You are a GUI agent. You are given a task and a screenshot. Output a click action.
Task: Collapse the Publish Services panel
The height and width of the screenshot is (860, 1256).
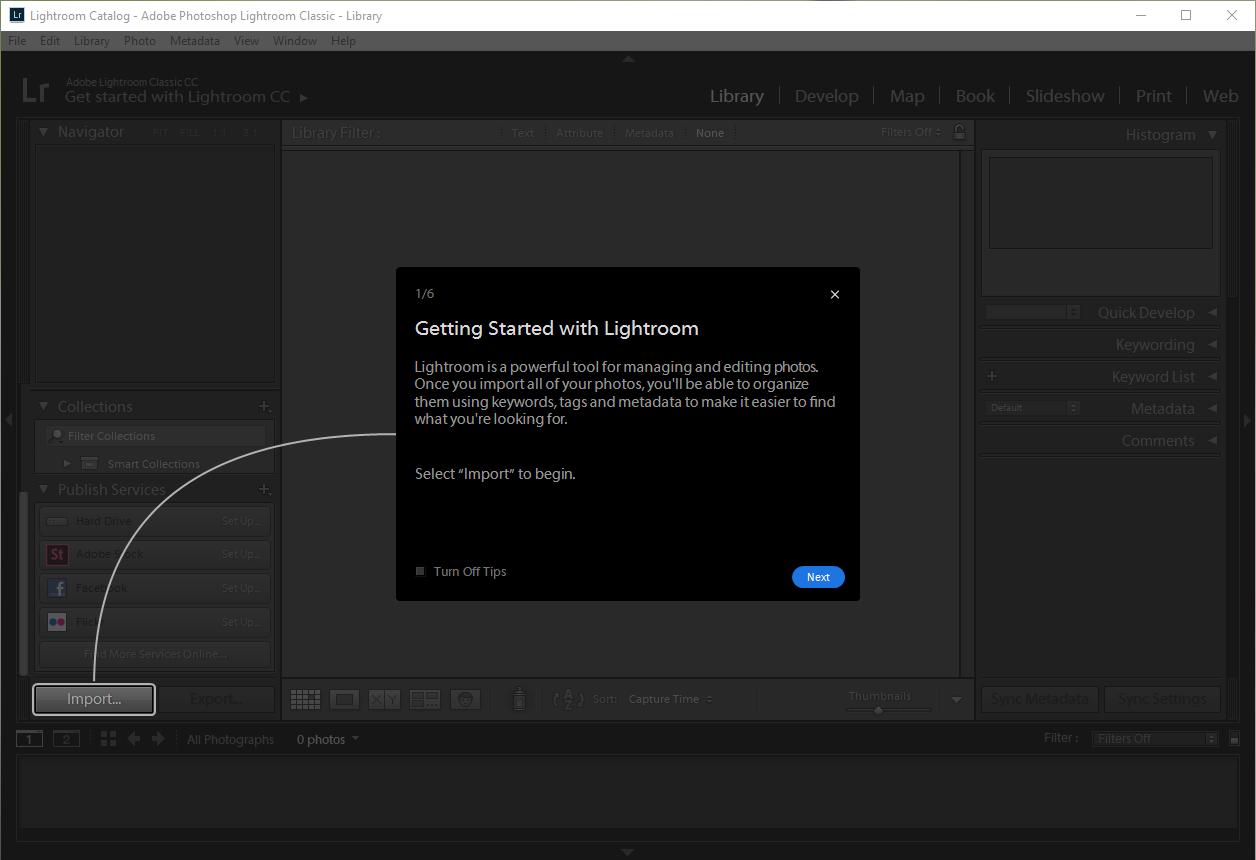tap(43, 490)
